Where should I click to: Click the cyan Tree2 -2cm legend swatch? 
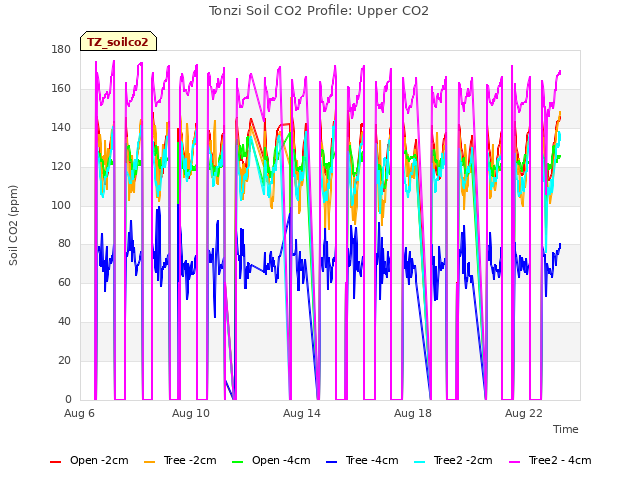tap(420, 462)
